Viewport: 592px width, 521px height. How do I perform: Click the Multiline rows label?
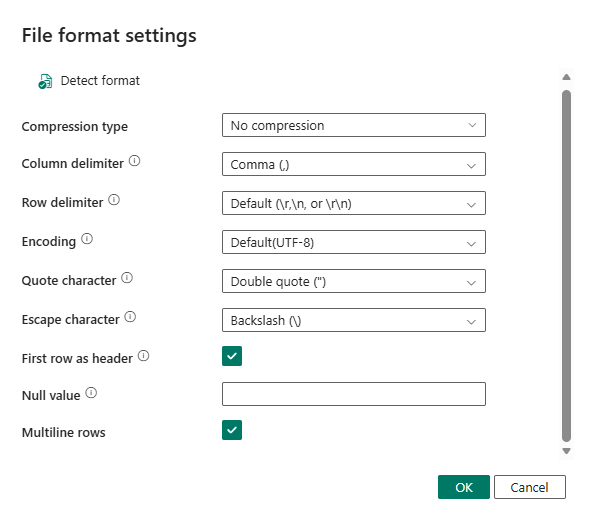point(63,432)
